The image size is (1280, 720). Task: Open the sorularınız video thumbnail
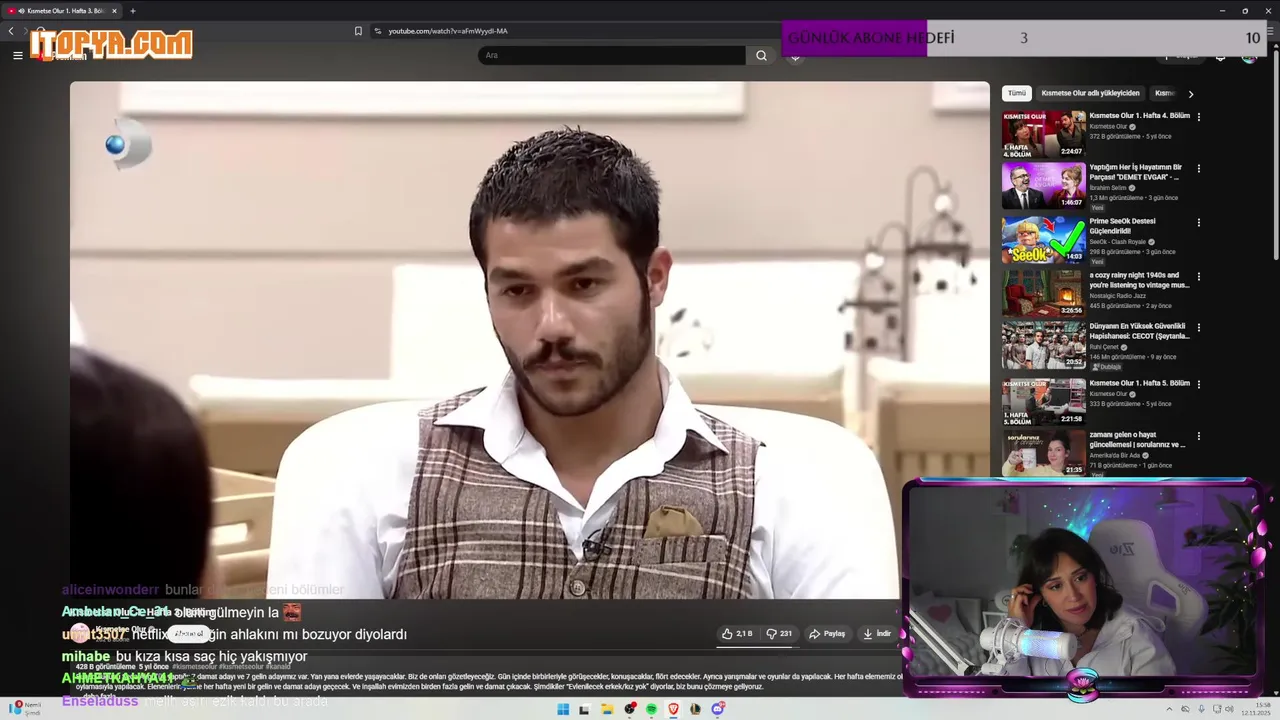click(x=1044, y=453)
